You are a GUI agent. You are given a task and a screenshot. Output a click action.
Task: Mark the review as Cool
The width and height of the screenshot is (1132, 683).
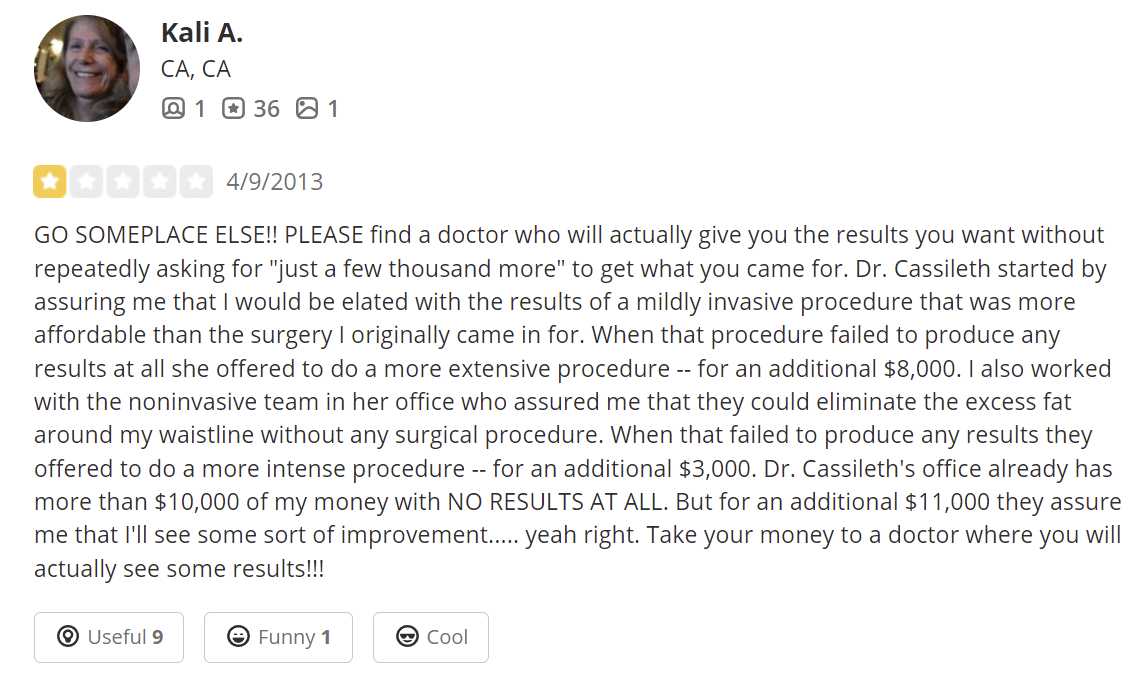(x=431, y=637)
